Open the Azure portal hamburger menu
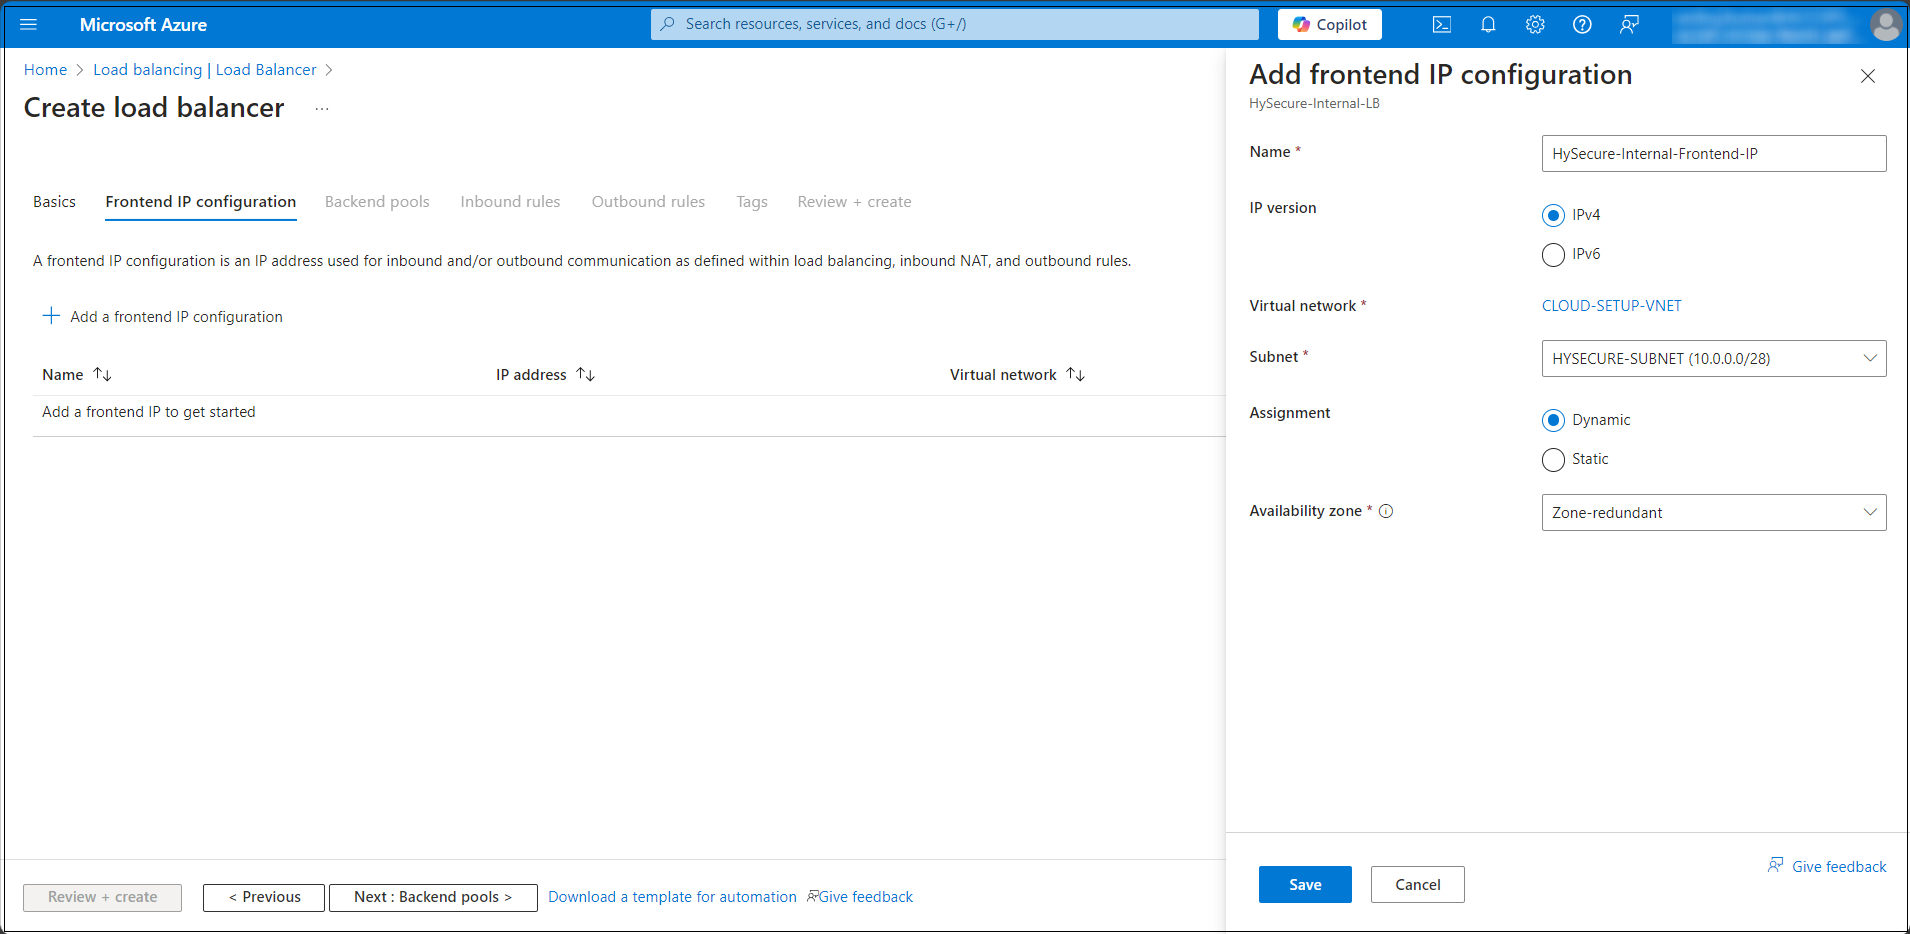1910x934 pixels. coord(28,25)
